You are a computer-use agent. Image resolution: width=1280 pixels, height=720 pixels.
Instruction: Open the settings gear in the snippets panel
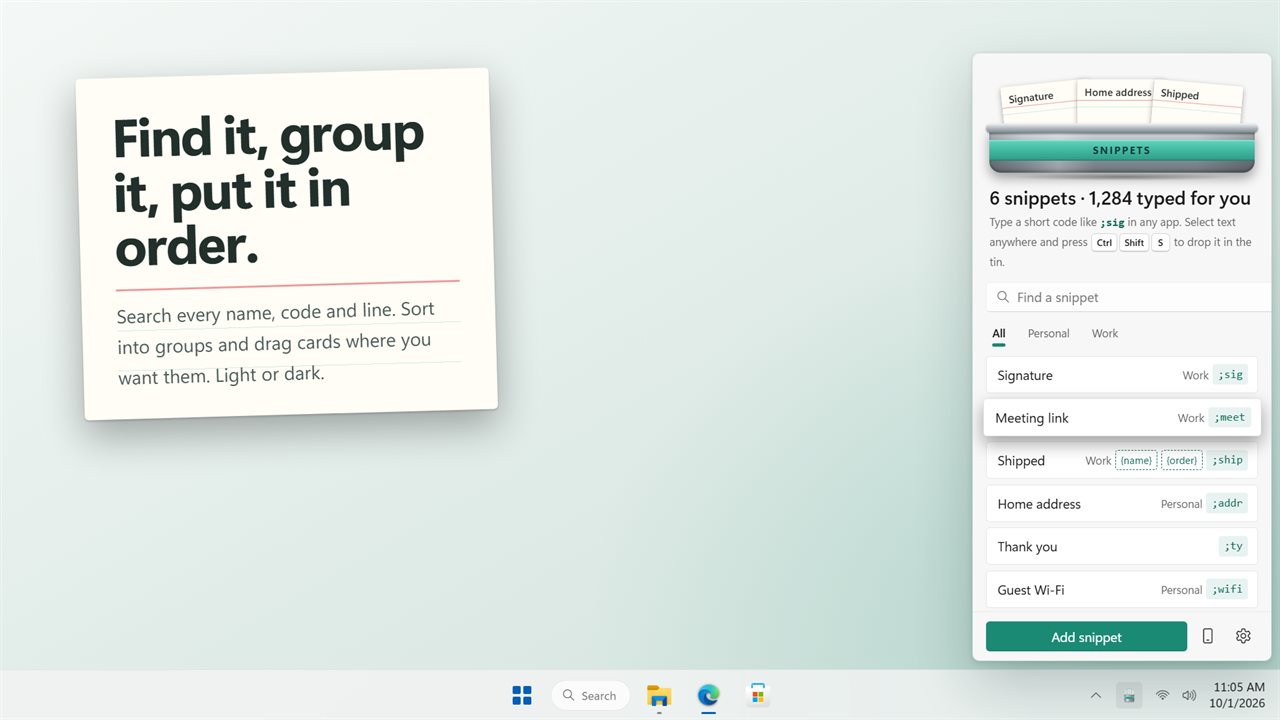coord(1243,636)
